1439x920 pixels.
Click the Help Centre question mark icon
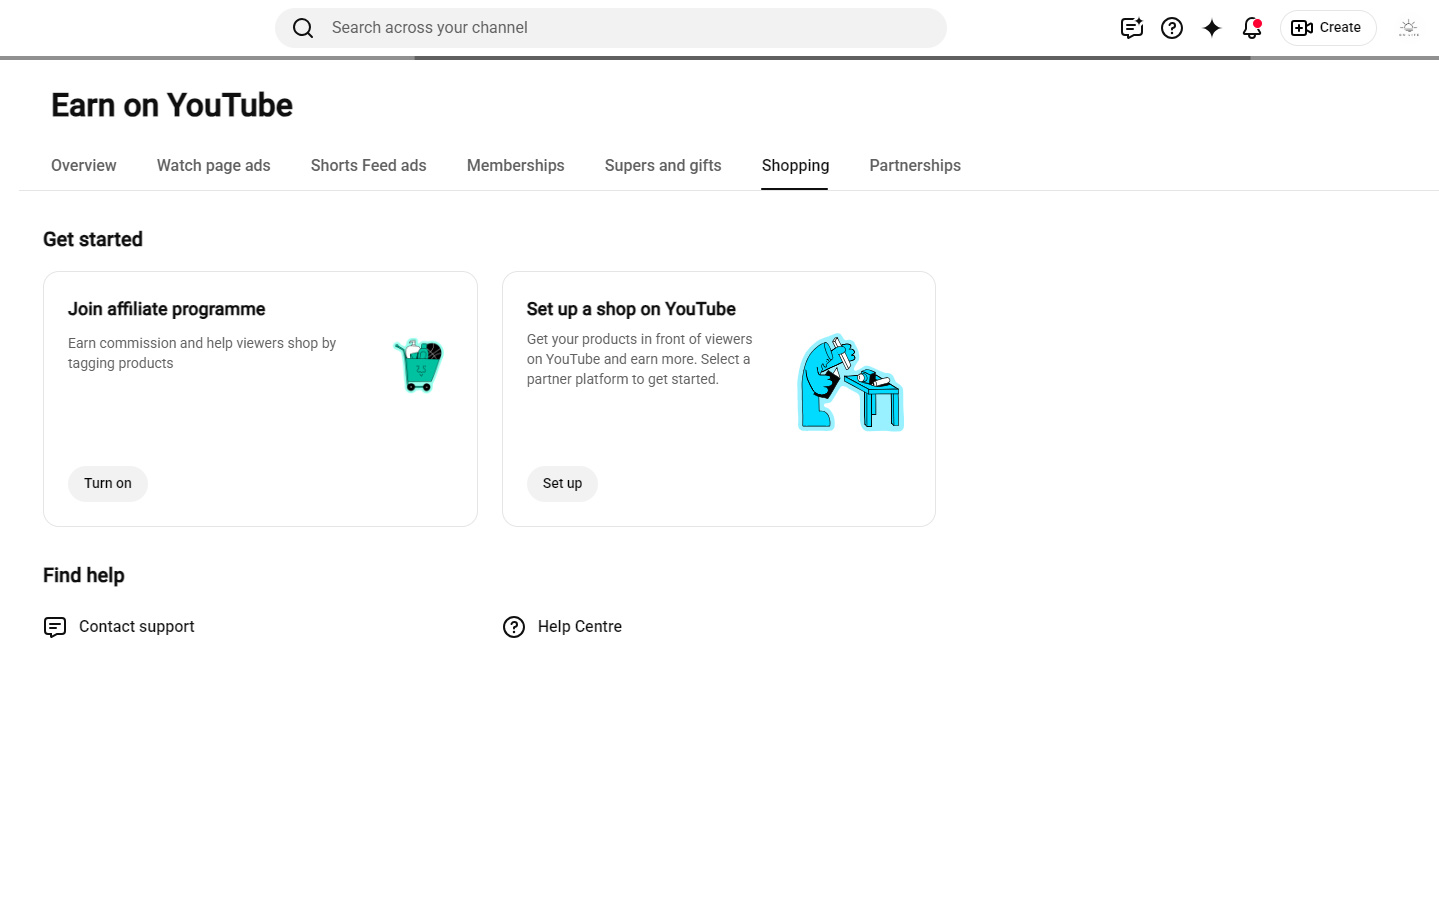click(514, 627)
